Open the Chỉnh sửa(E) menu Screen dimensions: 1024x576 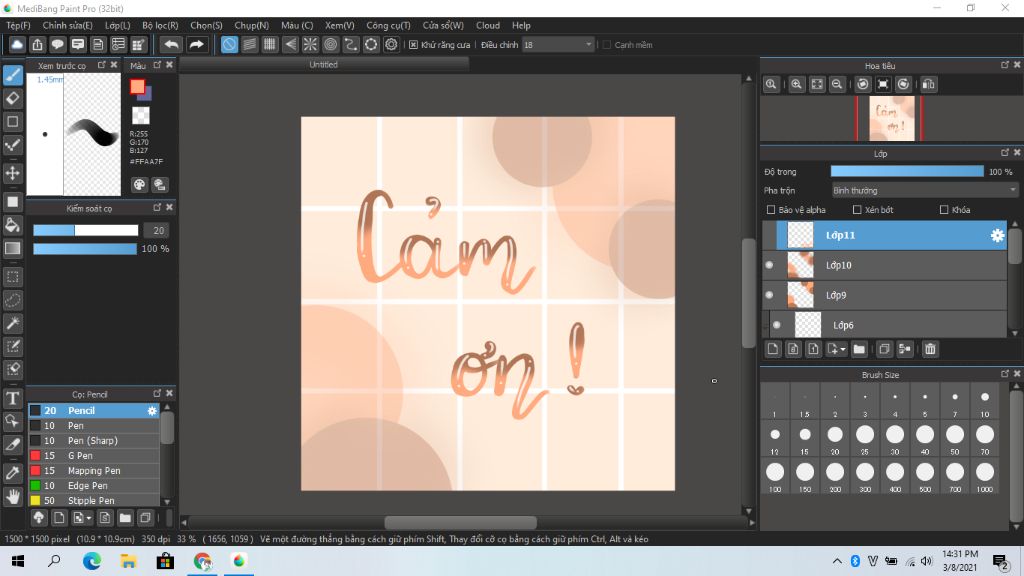click(67, 25)
